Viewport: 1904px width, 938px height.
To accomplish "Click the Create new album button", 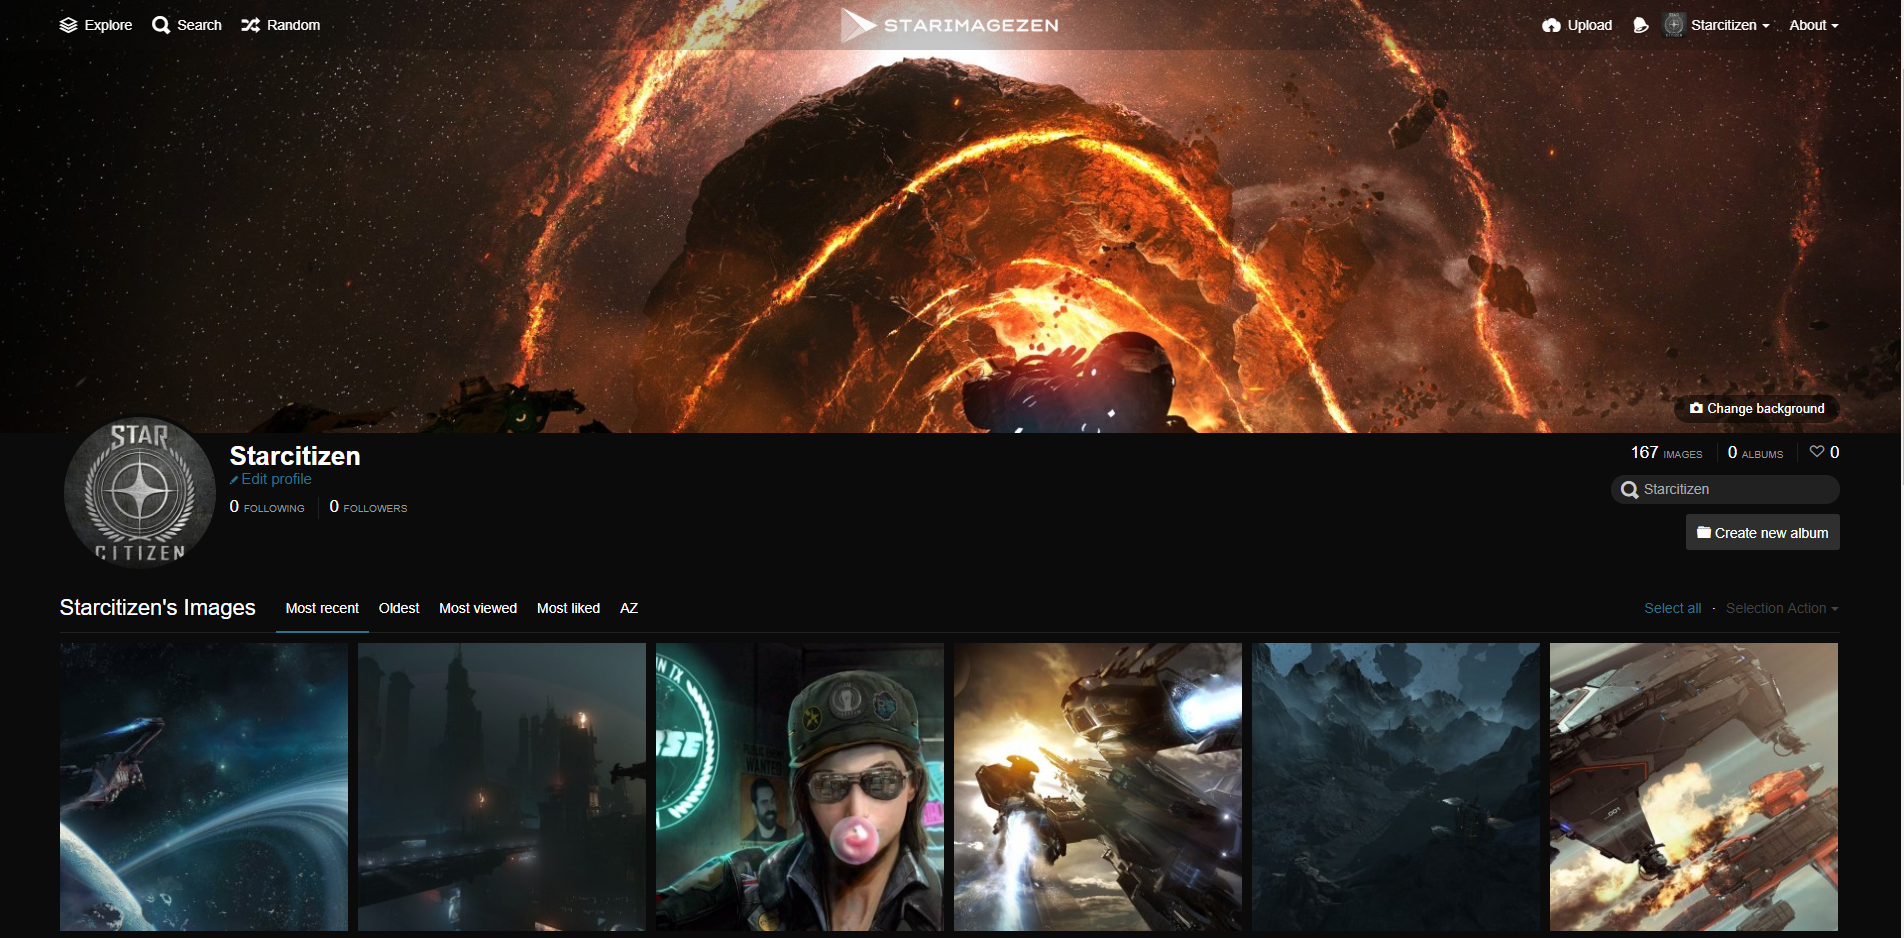I will coord(1763,533).
